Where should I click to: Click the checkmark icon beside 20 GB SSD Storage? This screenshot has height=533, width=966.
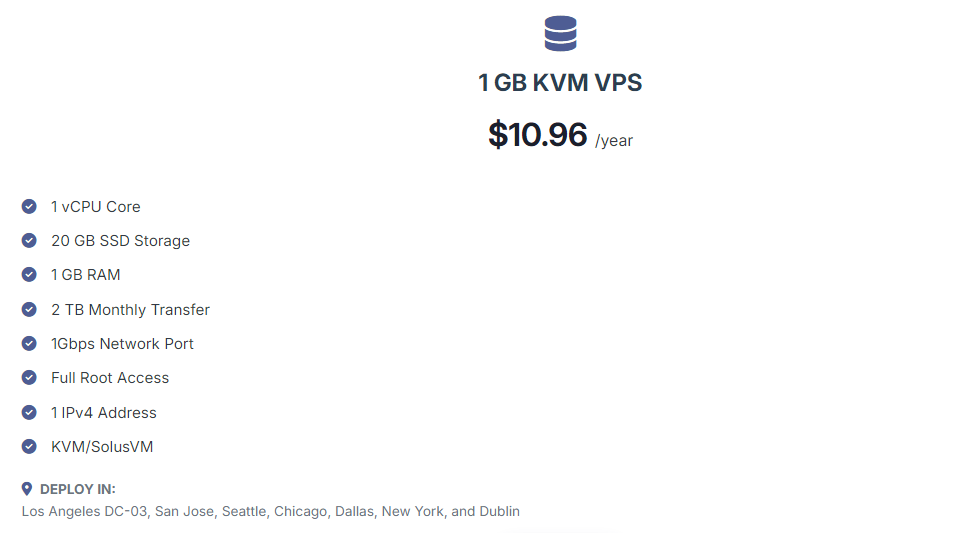(x=29, y=240)
